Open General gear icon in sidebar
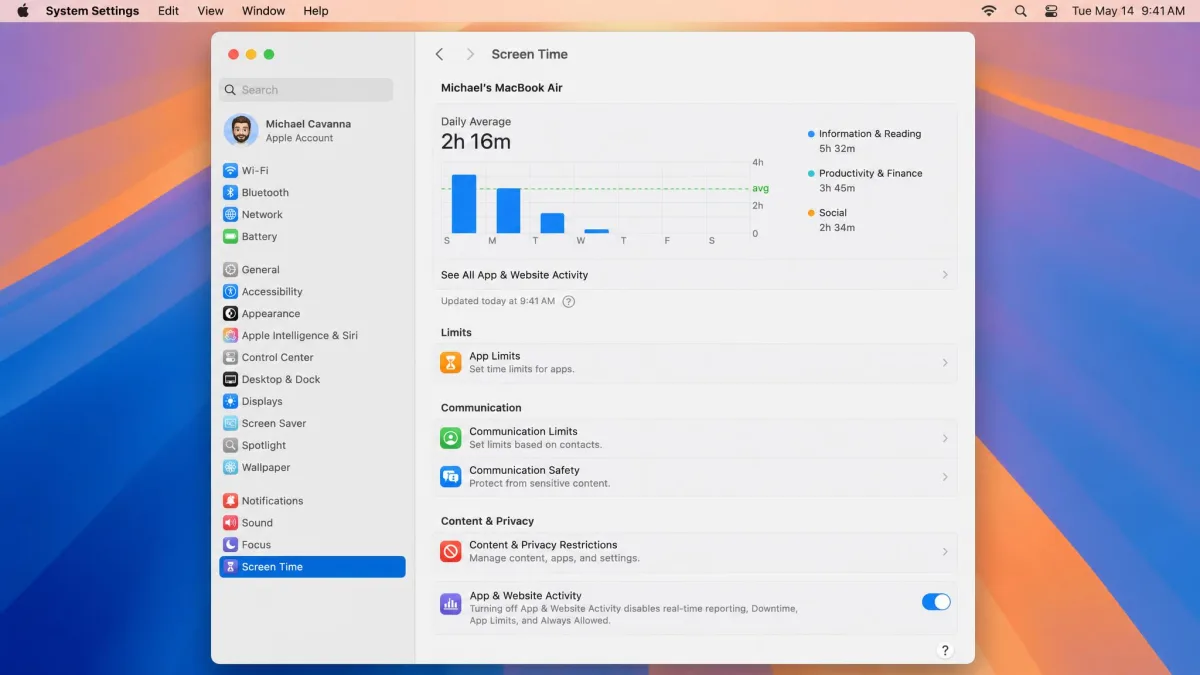The width and height of the screenshot is (1200, 675). click(x=230, y=269)
